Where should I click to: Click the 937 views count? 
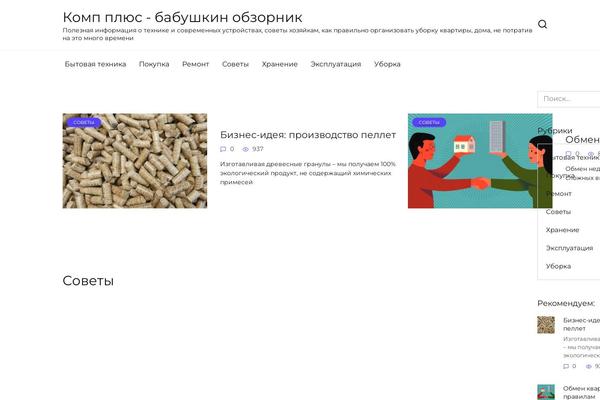click(x=258, y=149)
